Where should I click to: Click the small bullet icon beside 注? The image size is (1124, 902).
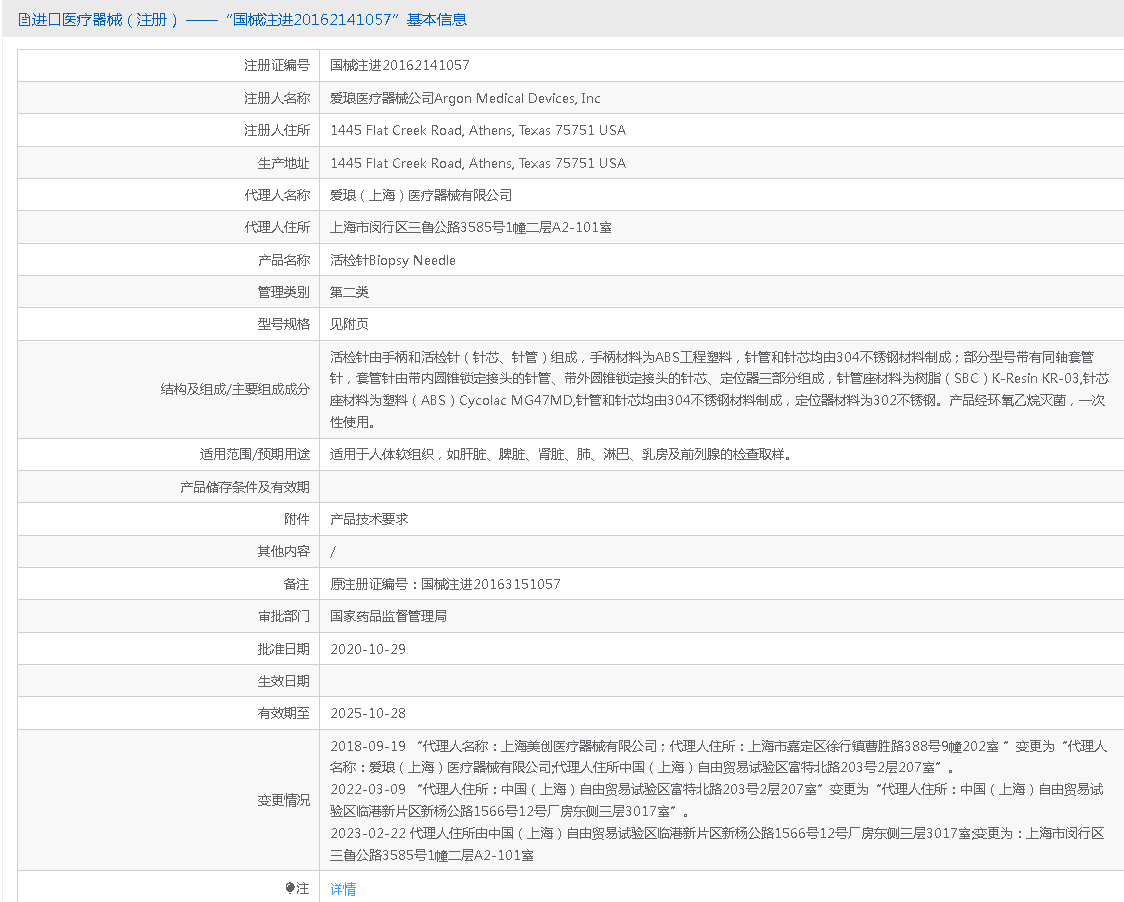tap(290, 888)
